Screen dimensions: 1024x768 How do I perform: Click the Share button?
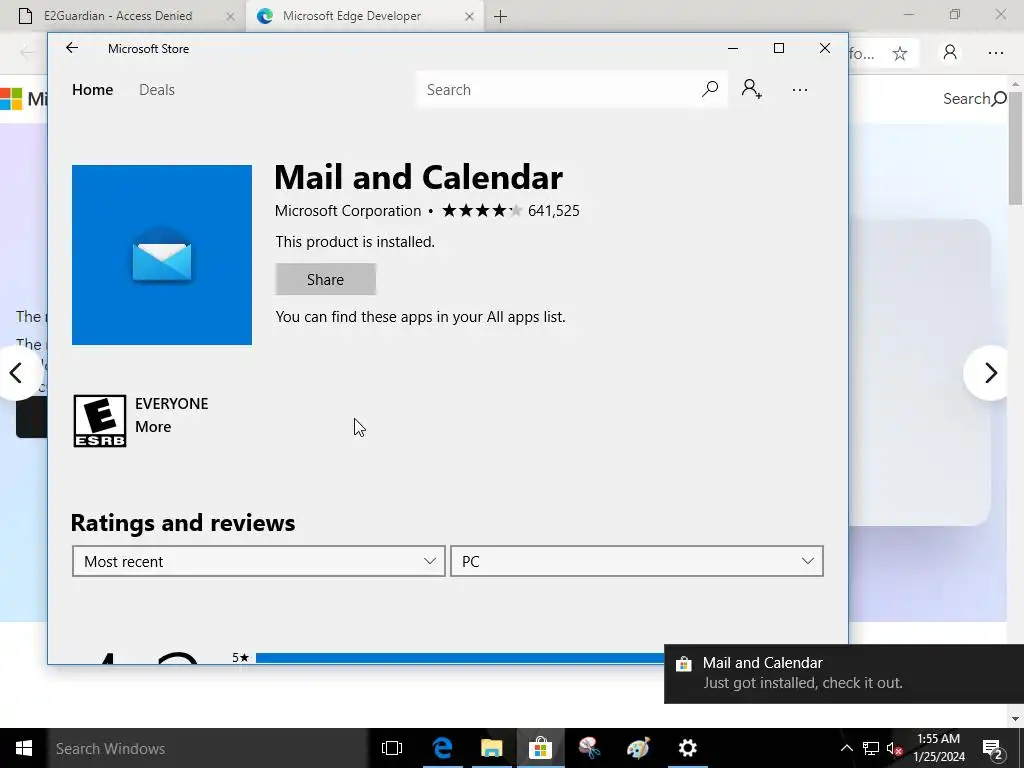(325, 280)
